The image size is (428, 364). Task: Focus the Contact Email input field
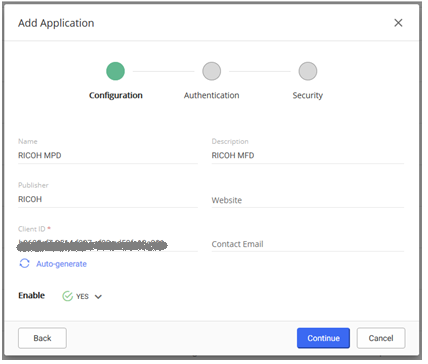click(307, 244)
